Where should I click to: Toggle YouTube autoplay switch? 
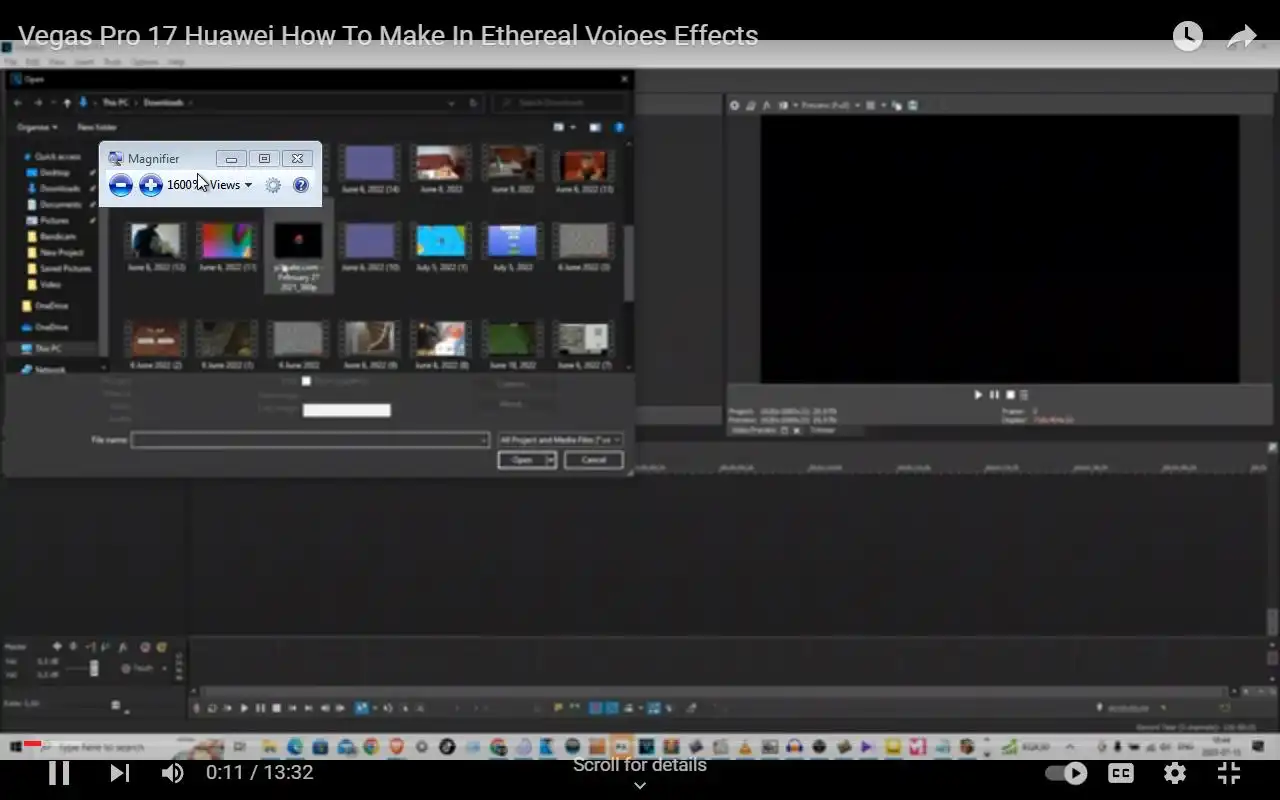tap(1066, 773)
